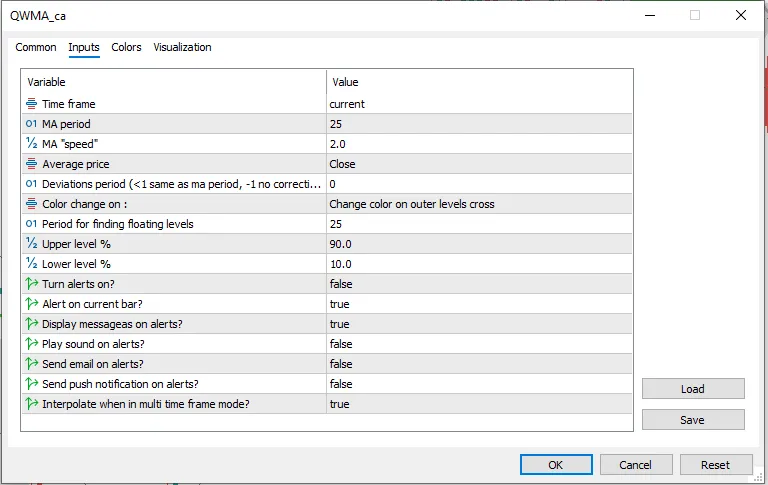Viewport: 768px width, 485px height.
Task: Close the QWMA_ca dialog window
Action: (x=741, y=16)
